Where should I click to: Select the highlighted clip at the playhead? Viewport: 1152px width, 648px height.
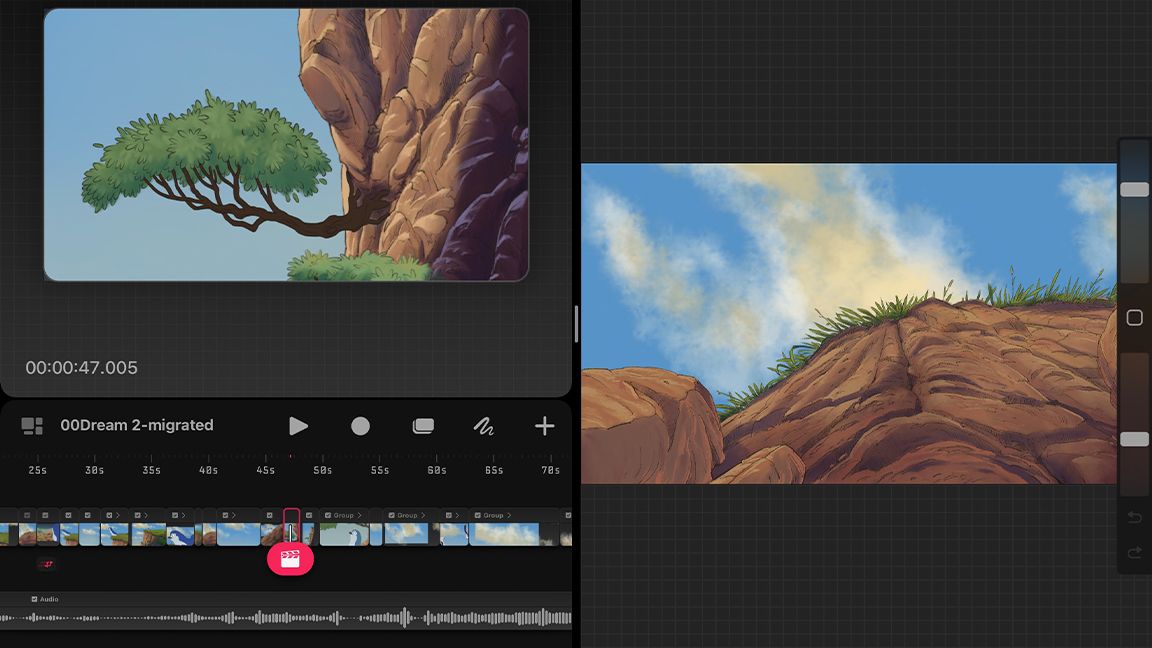tap(291, 531)
